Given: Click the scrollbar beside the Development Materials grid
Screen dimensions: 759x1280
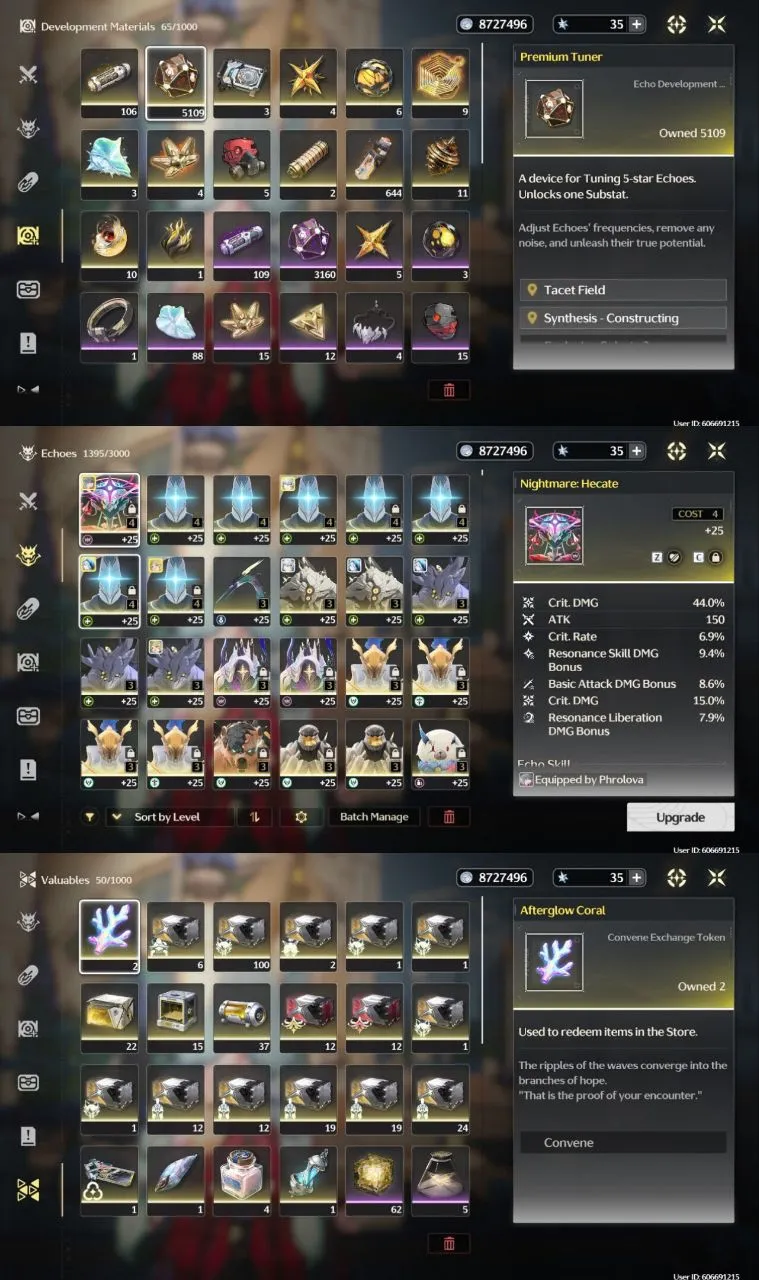Looking at the screenshot, I should click(x=482, y=103).
